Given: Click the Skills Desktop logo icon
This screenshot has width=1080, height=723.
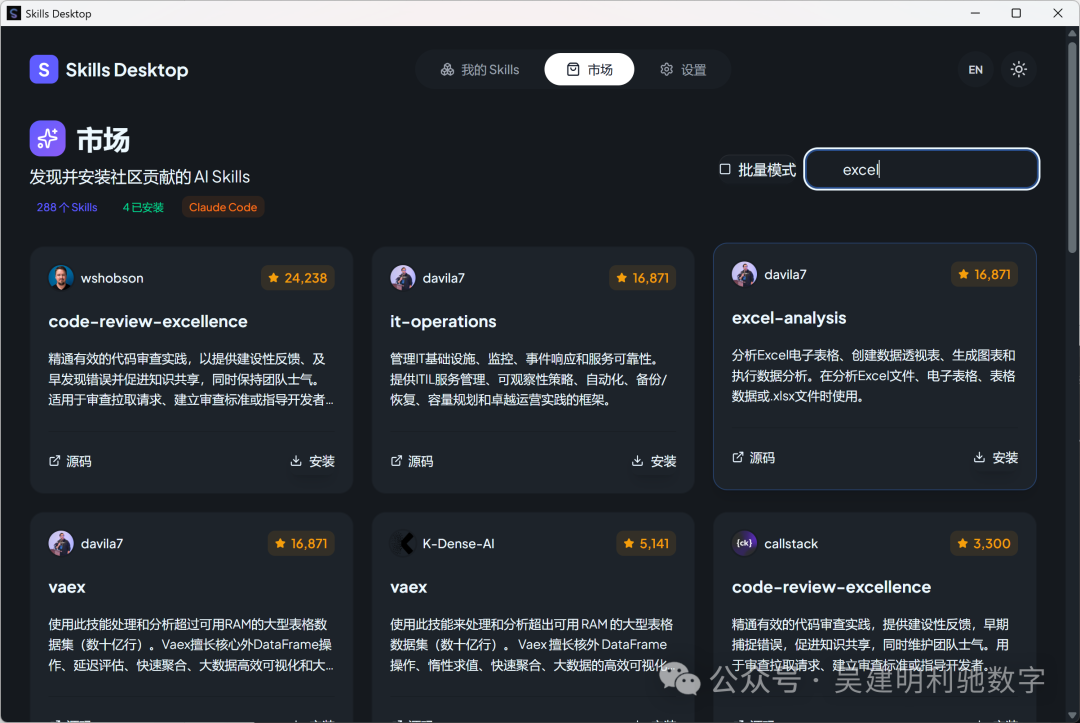Looking at the screenshot, I should (x=42, y=69).
